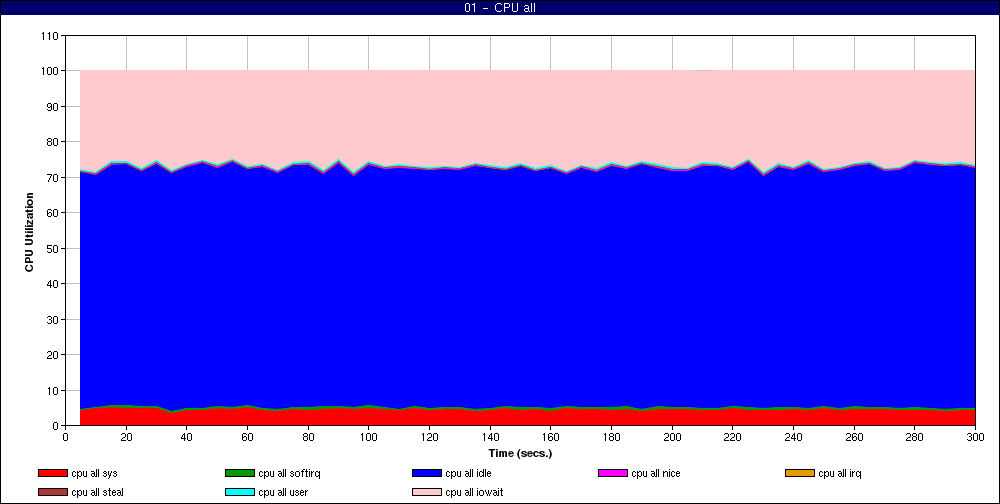Image resolution: width=1000 pixels, height=504 pixels.
Task: Click the 20 tick label on time axis
Action: point(126,437)
